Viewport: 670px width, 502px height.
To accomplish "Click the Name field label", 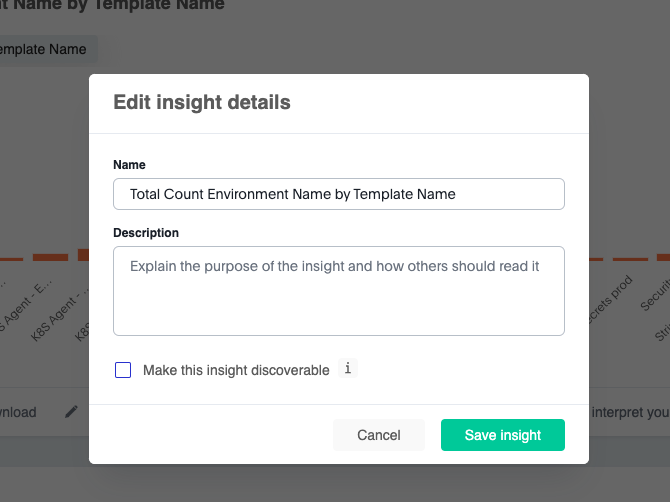I will 129,165.
